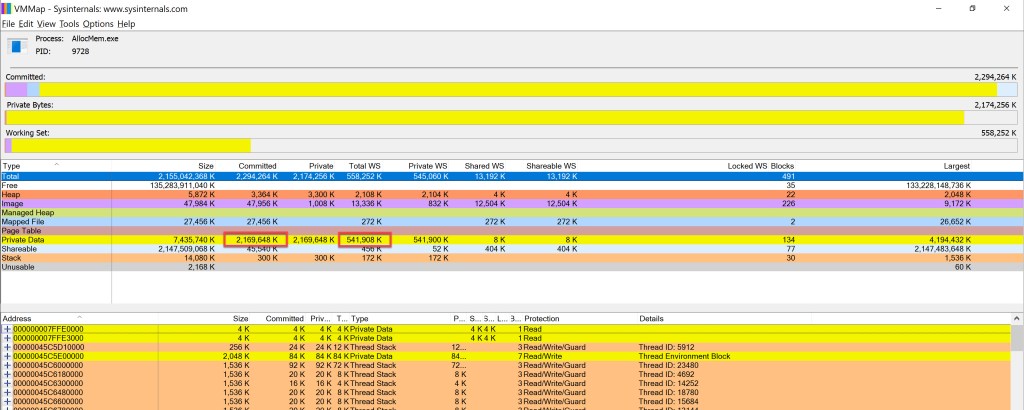Expand the 00000045C5E00000 private data row
Screen dimensions: 1024x410
[x=8, y=355]
